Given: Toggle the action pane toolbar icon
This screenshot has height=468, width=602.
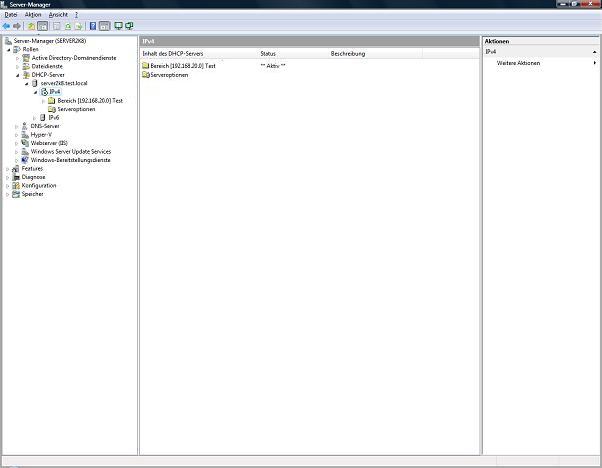Looking at the screenshot, I should pyautogui.click(x=104, y=26).
